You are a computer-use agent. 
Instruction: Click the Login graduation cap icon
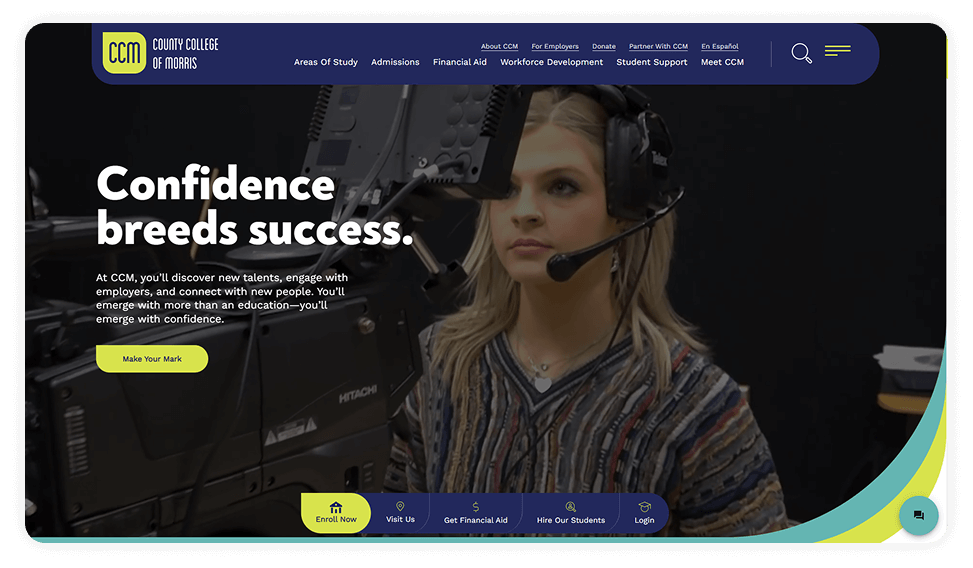tap(644, 507)
